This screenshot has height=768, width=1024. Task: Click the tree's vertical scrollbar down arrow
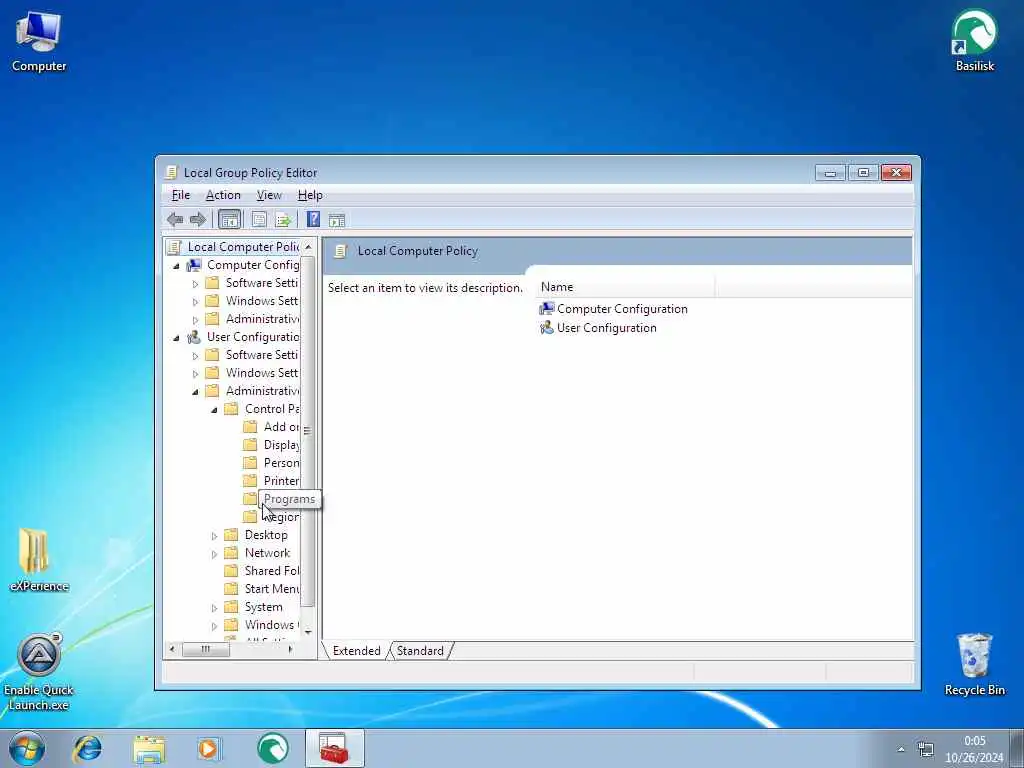[x=308, y=632]
